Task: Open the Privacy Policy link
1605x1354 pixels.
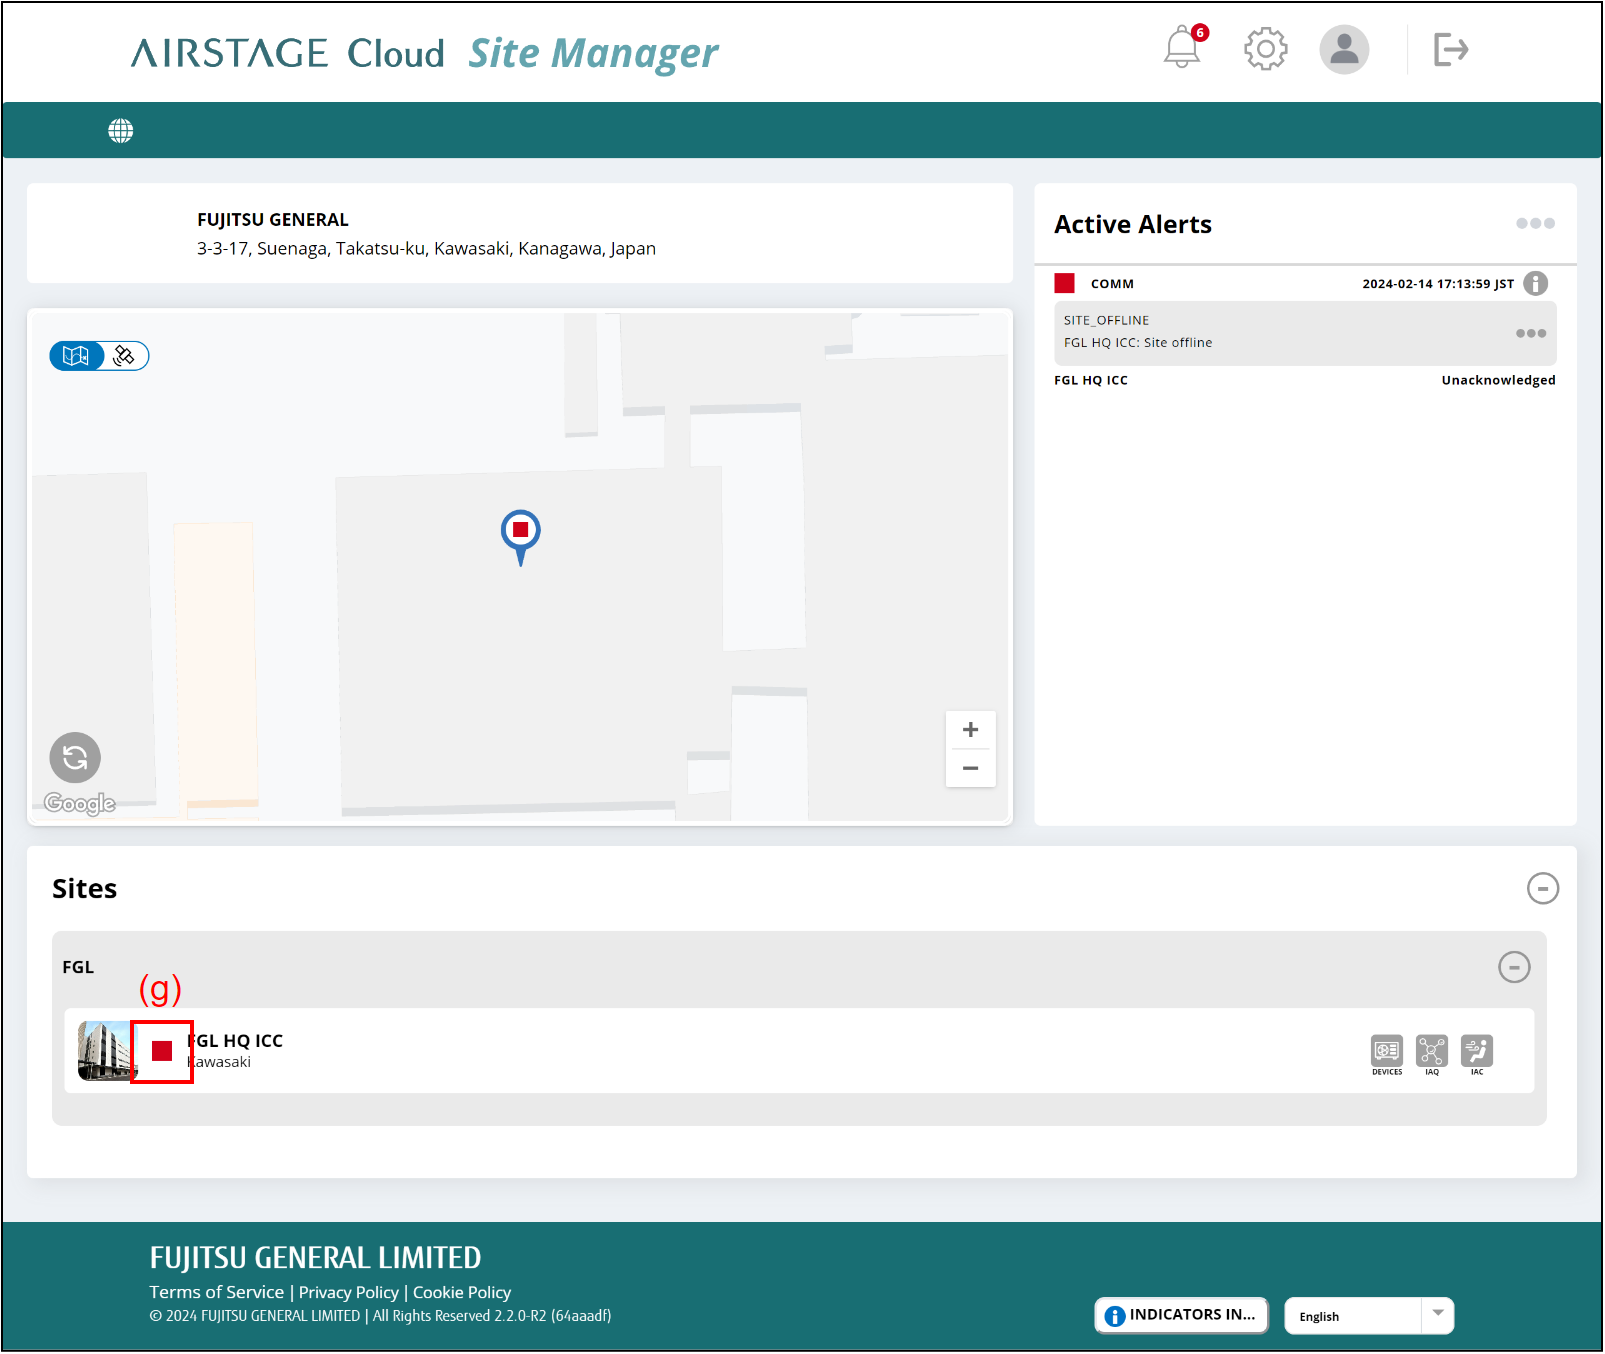Action: (x=347, y=1291)
